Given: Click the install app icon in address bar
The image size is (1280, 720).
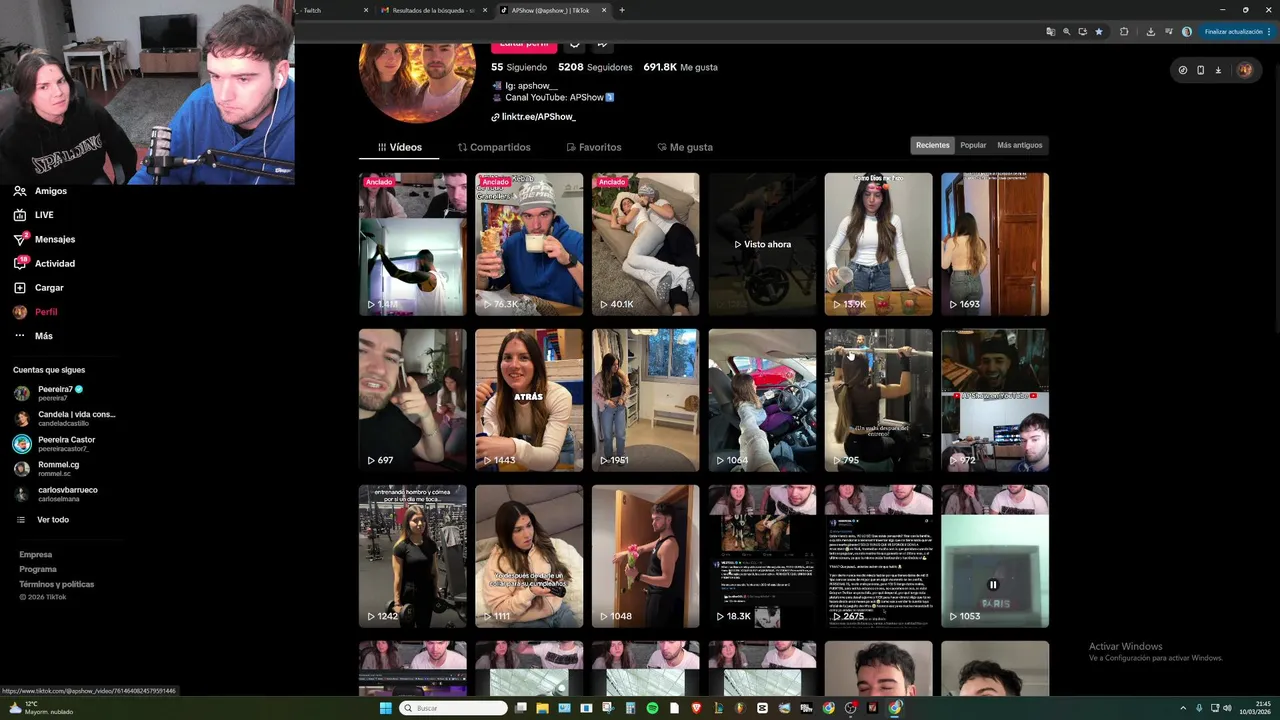Looking at the screenshot, I should (1082, 32).
